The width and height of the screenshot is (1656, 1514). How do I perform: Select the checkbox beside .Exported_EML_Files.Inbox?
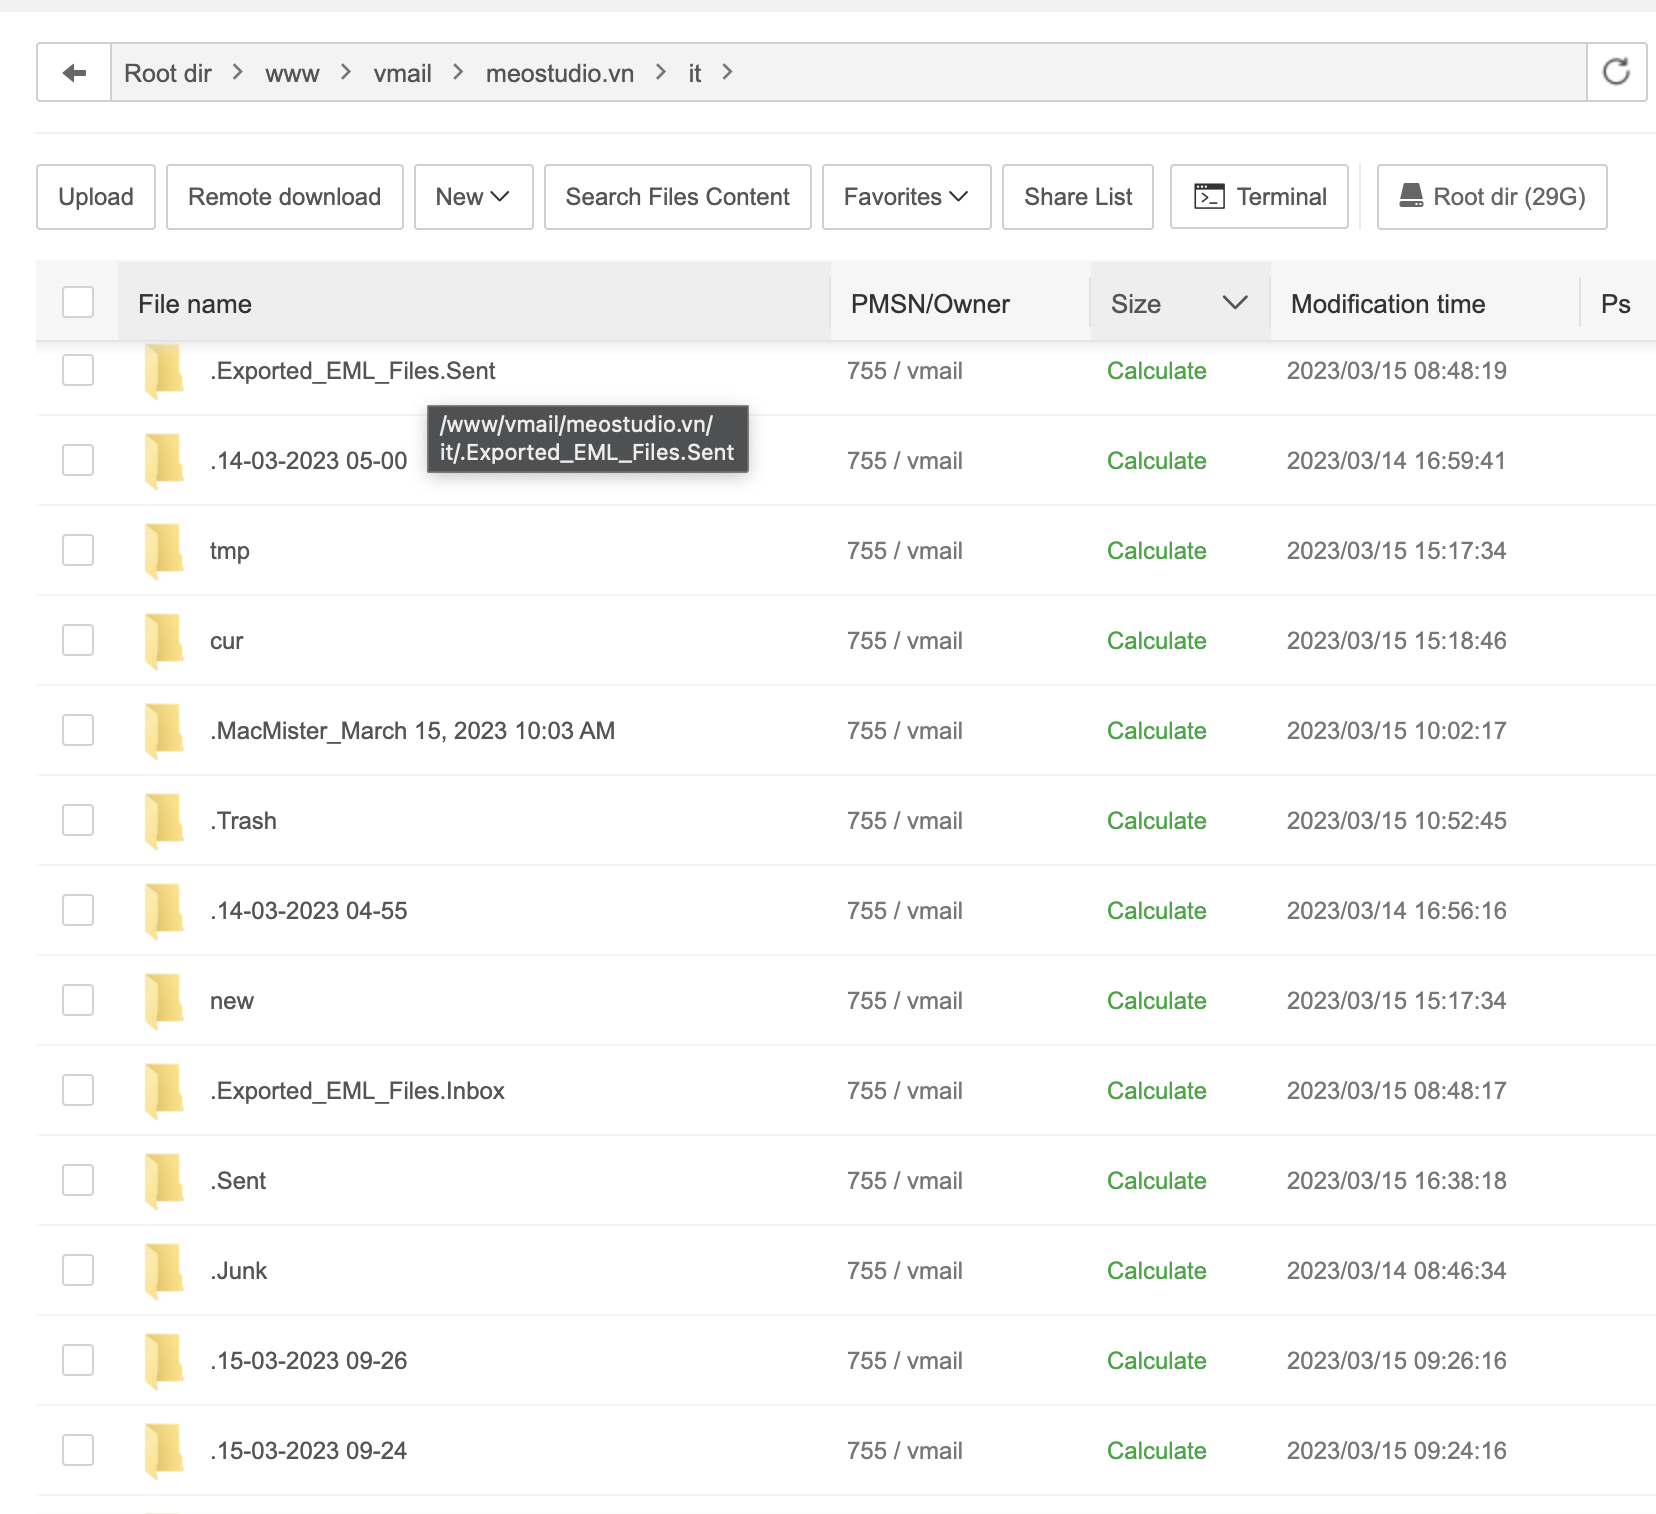coord(78,1090)
